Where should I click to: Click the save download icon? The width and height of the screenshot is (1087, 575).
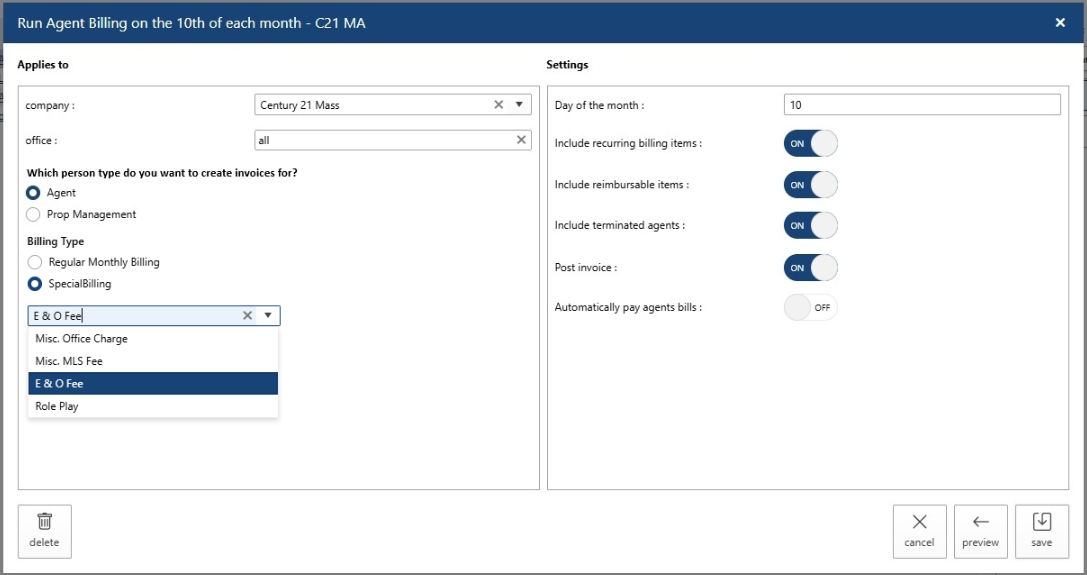coord(1041,522)
